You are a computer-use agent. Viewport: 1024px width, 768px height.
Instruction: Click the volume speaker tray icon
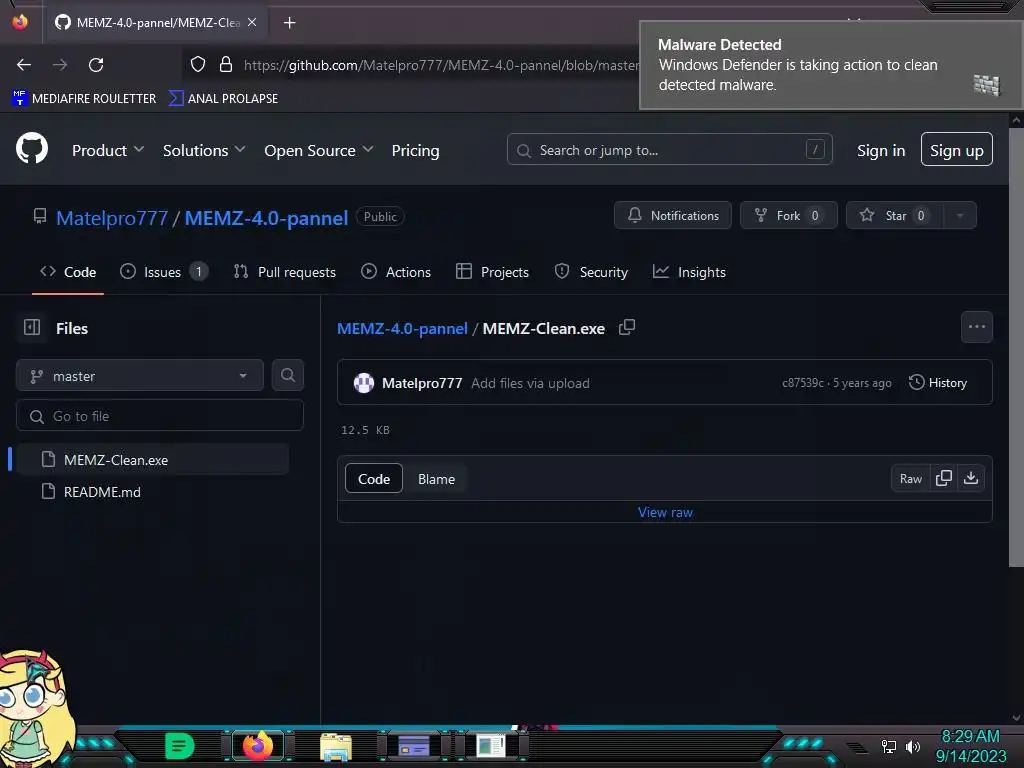click(913, 746)
